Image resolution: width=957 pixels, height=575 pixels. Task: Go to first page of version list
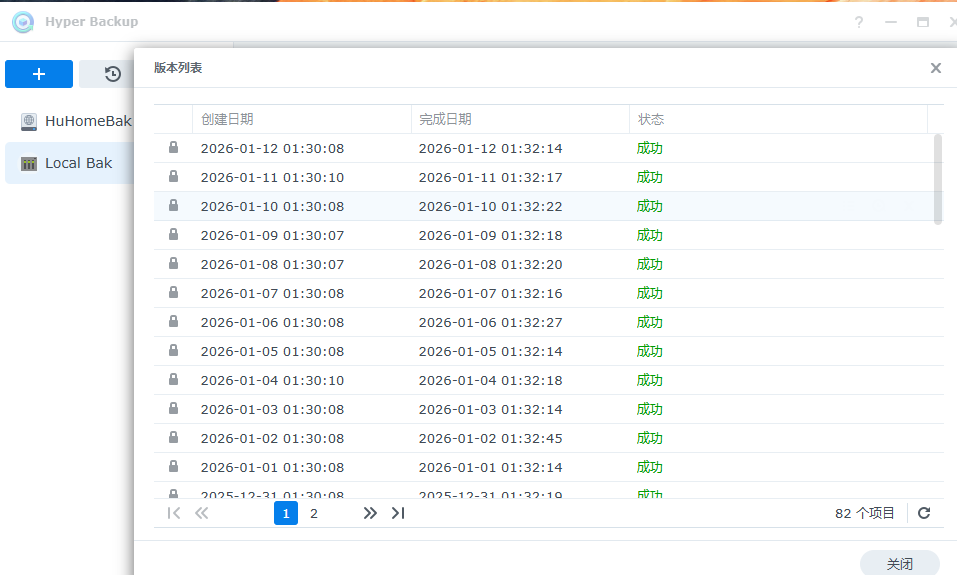tap(174, 513)
